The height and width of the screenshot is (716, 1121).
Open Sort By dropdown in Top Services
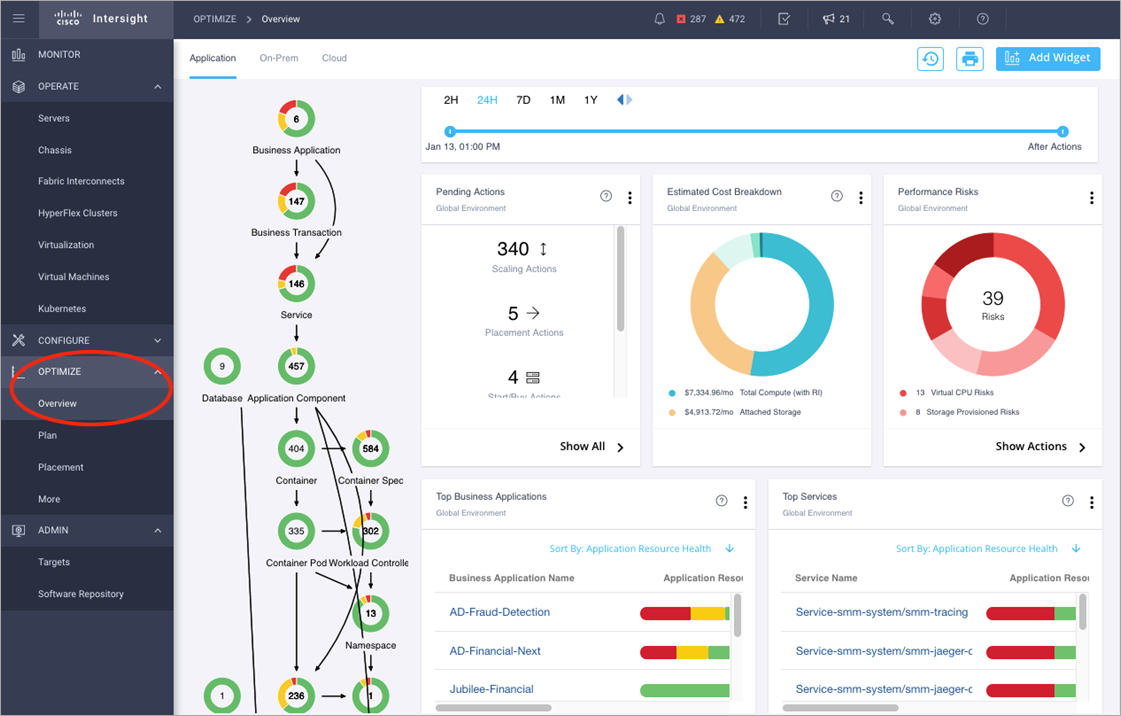977,549
